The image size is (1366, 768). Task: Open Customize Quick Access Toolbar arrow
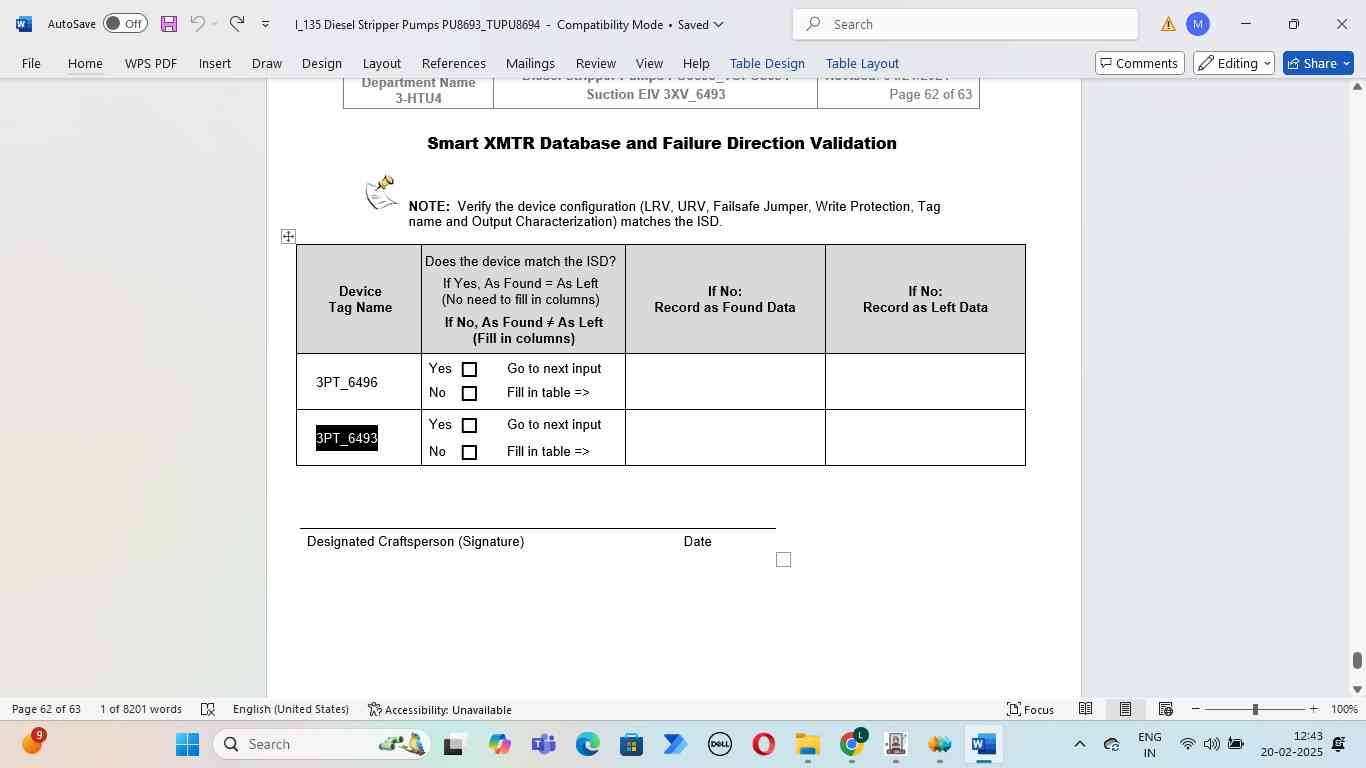click(265, 24)
